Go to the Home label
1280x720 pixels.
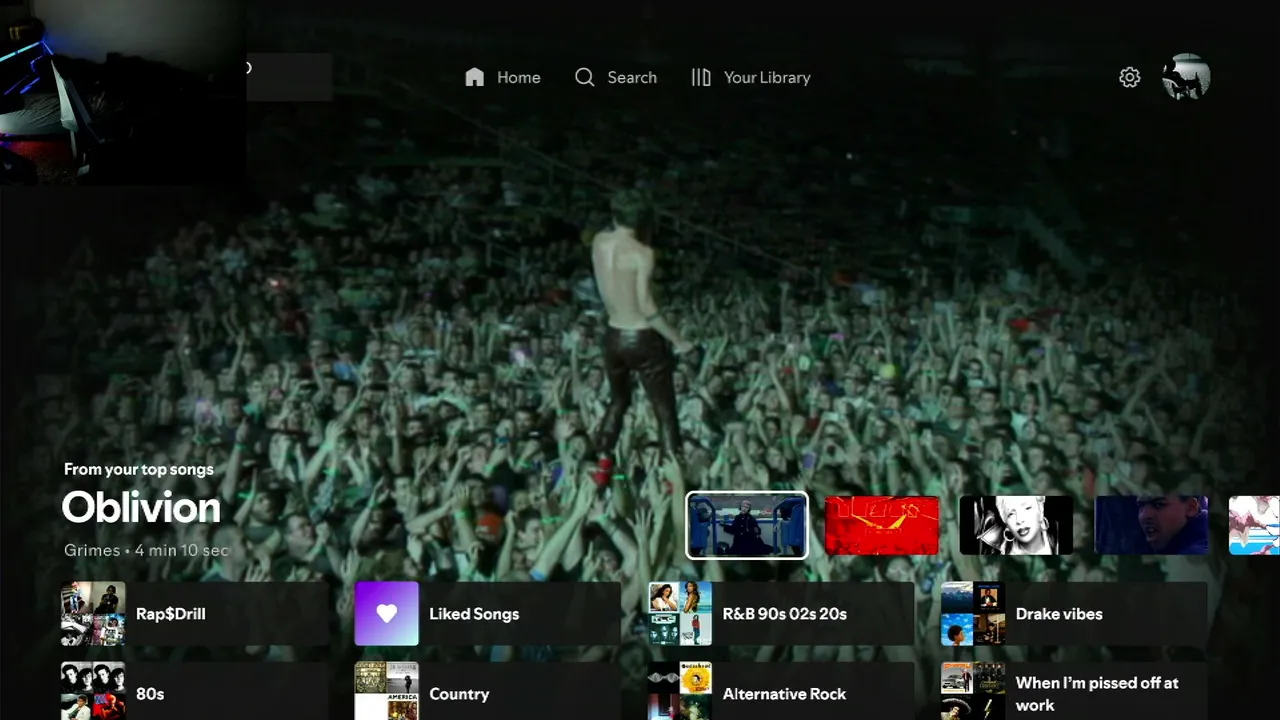point(519,77)
